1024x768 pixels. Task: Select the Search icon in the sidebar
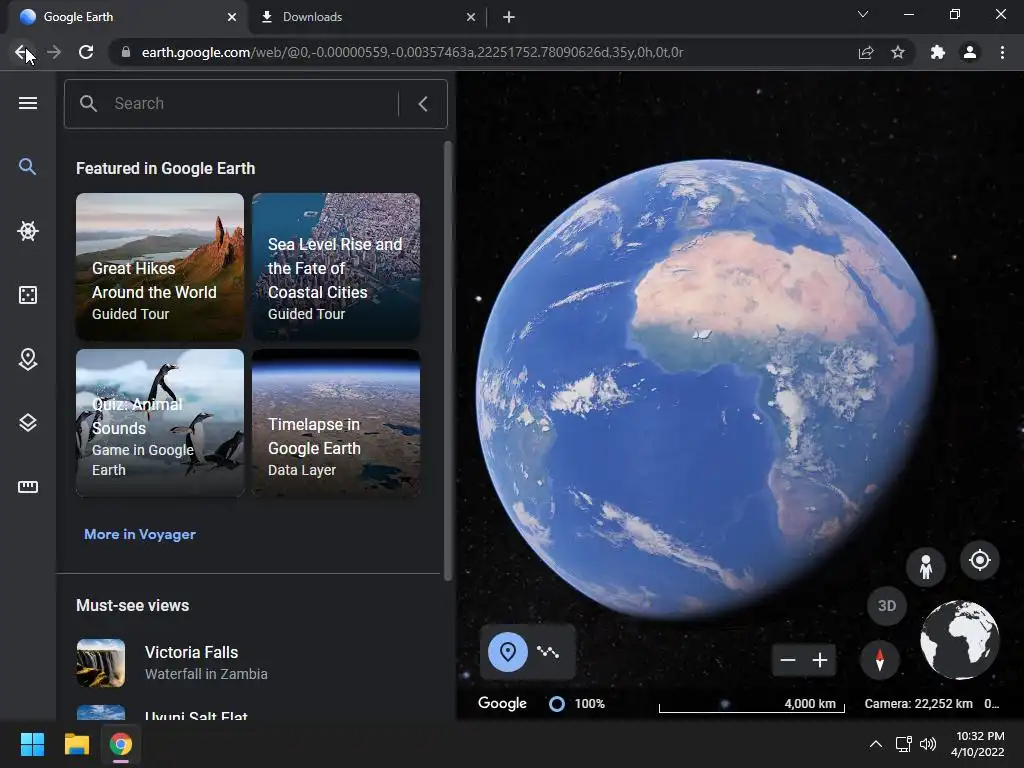(27, 167)
